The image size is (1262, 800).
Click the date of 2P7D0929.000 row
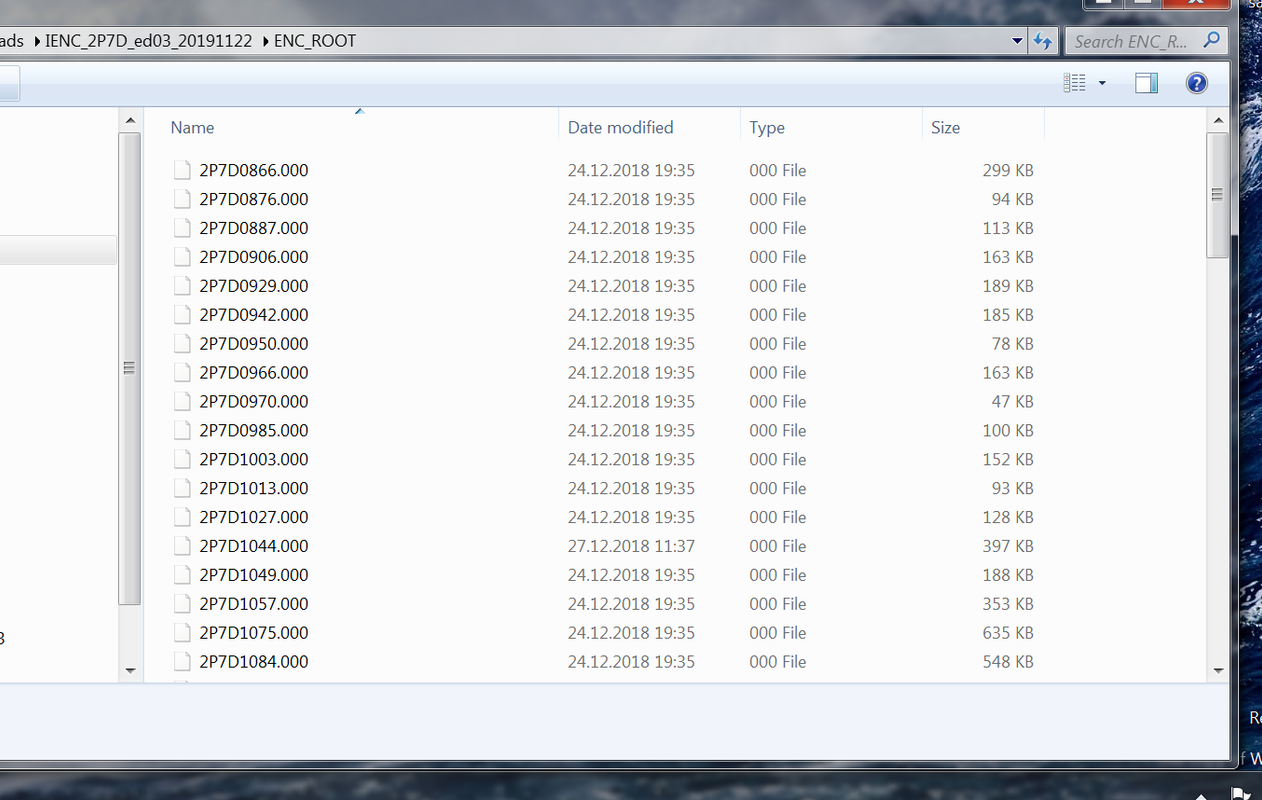631,286
